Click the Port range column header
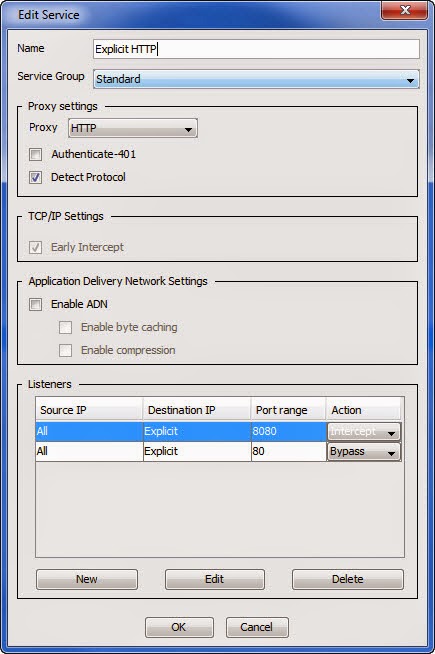This screenshot has height=654, width=435. click(x=288, y=410)
